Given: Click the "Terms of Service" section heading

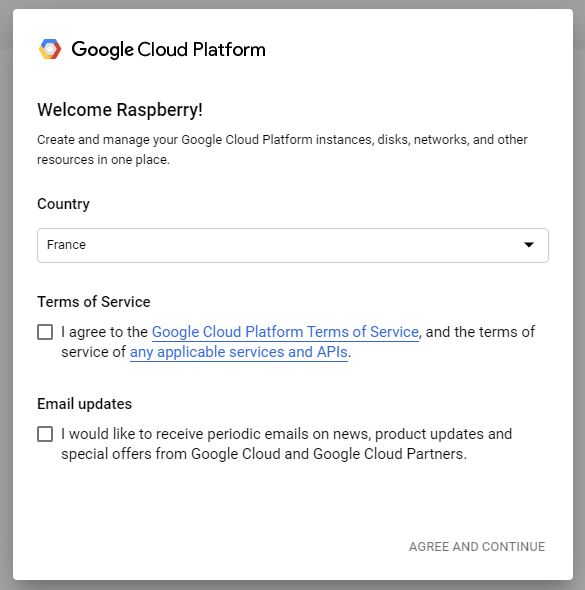Looking at the screenshot, I should pos(94,302).
